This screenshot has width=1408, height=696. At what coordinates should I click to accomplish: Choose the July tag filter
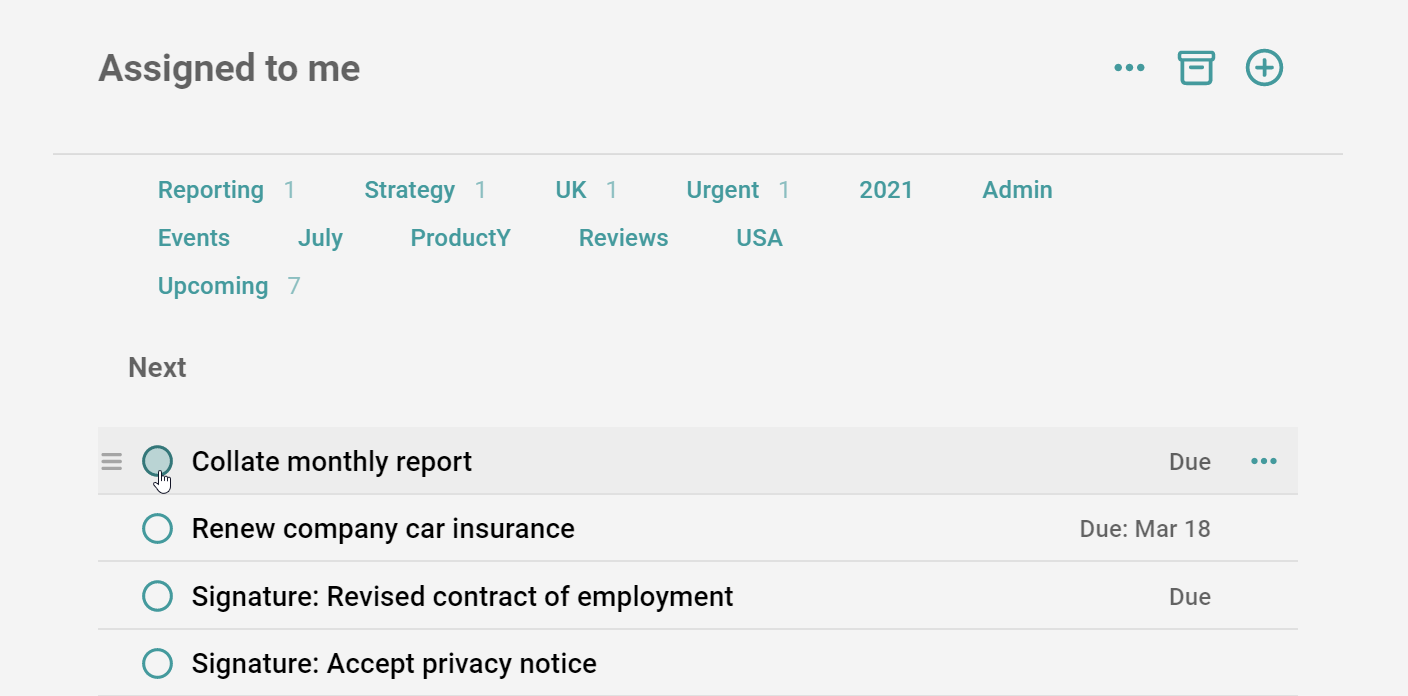click(x=320, y=238)
